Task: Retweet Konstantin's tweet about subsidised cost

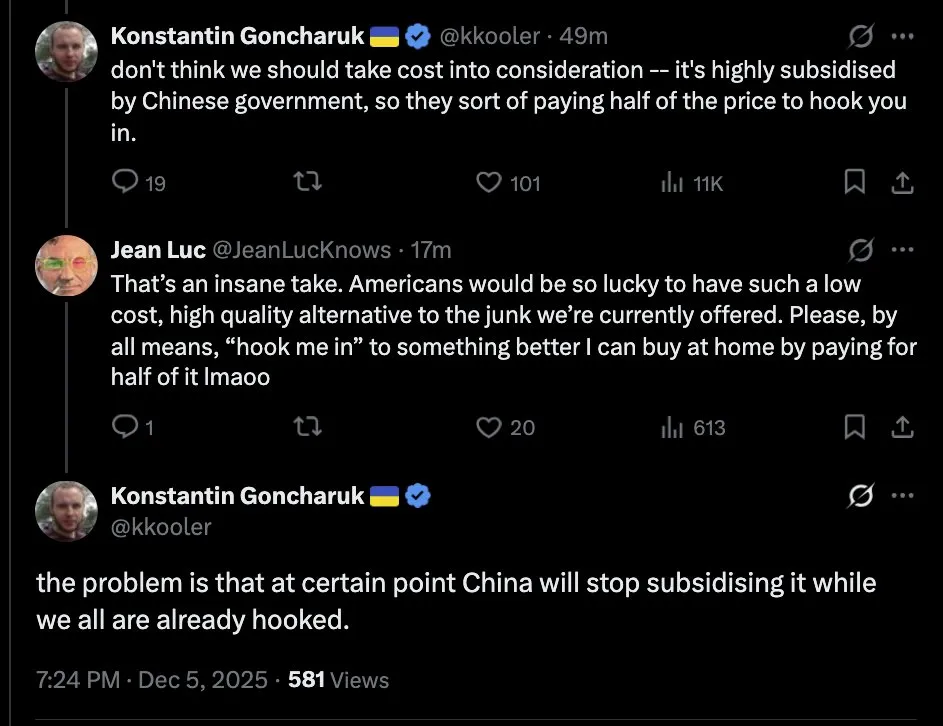Action: point(310,182)
